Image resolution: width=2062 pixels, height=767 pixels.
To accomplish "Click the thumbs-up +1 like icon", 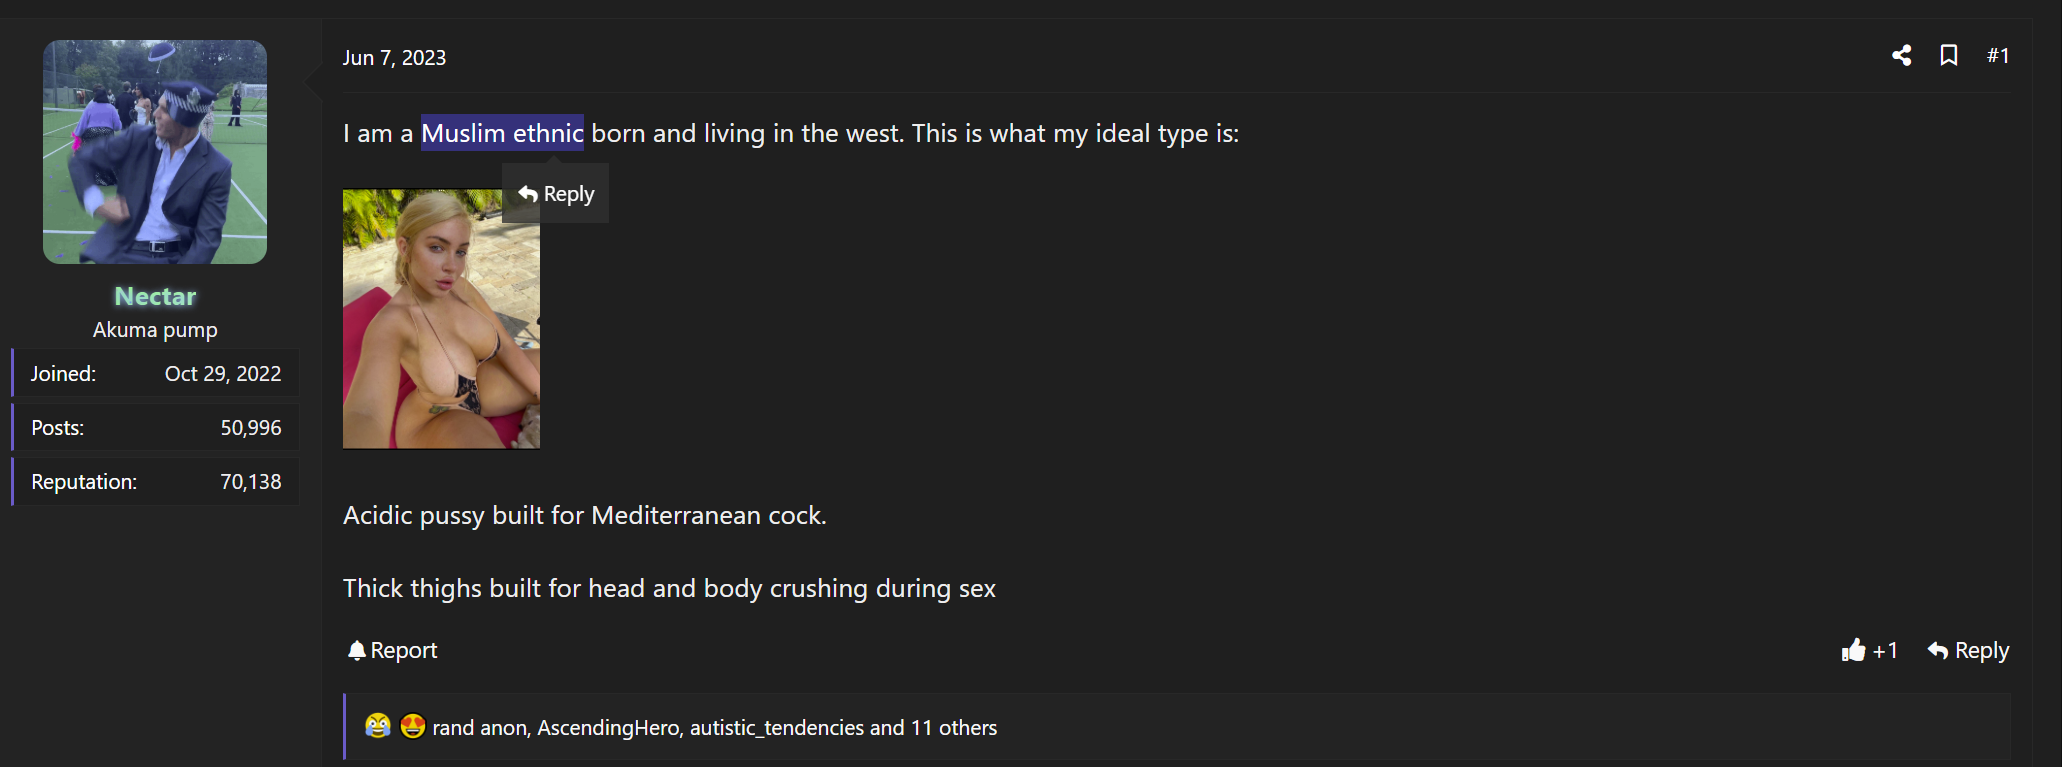I will pos(1854,651).
